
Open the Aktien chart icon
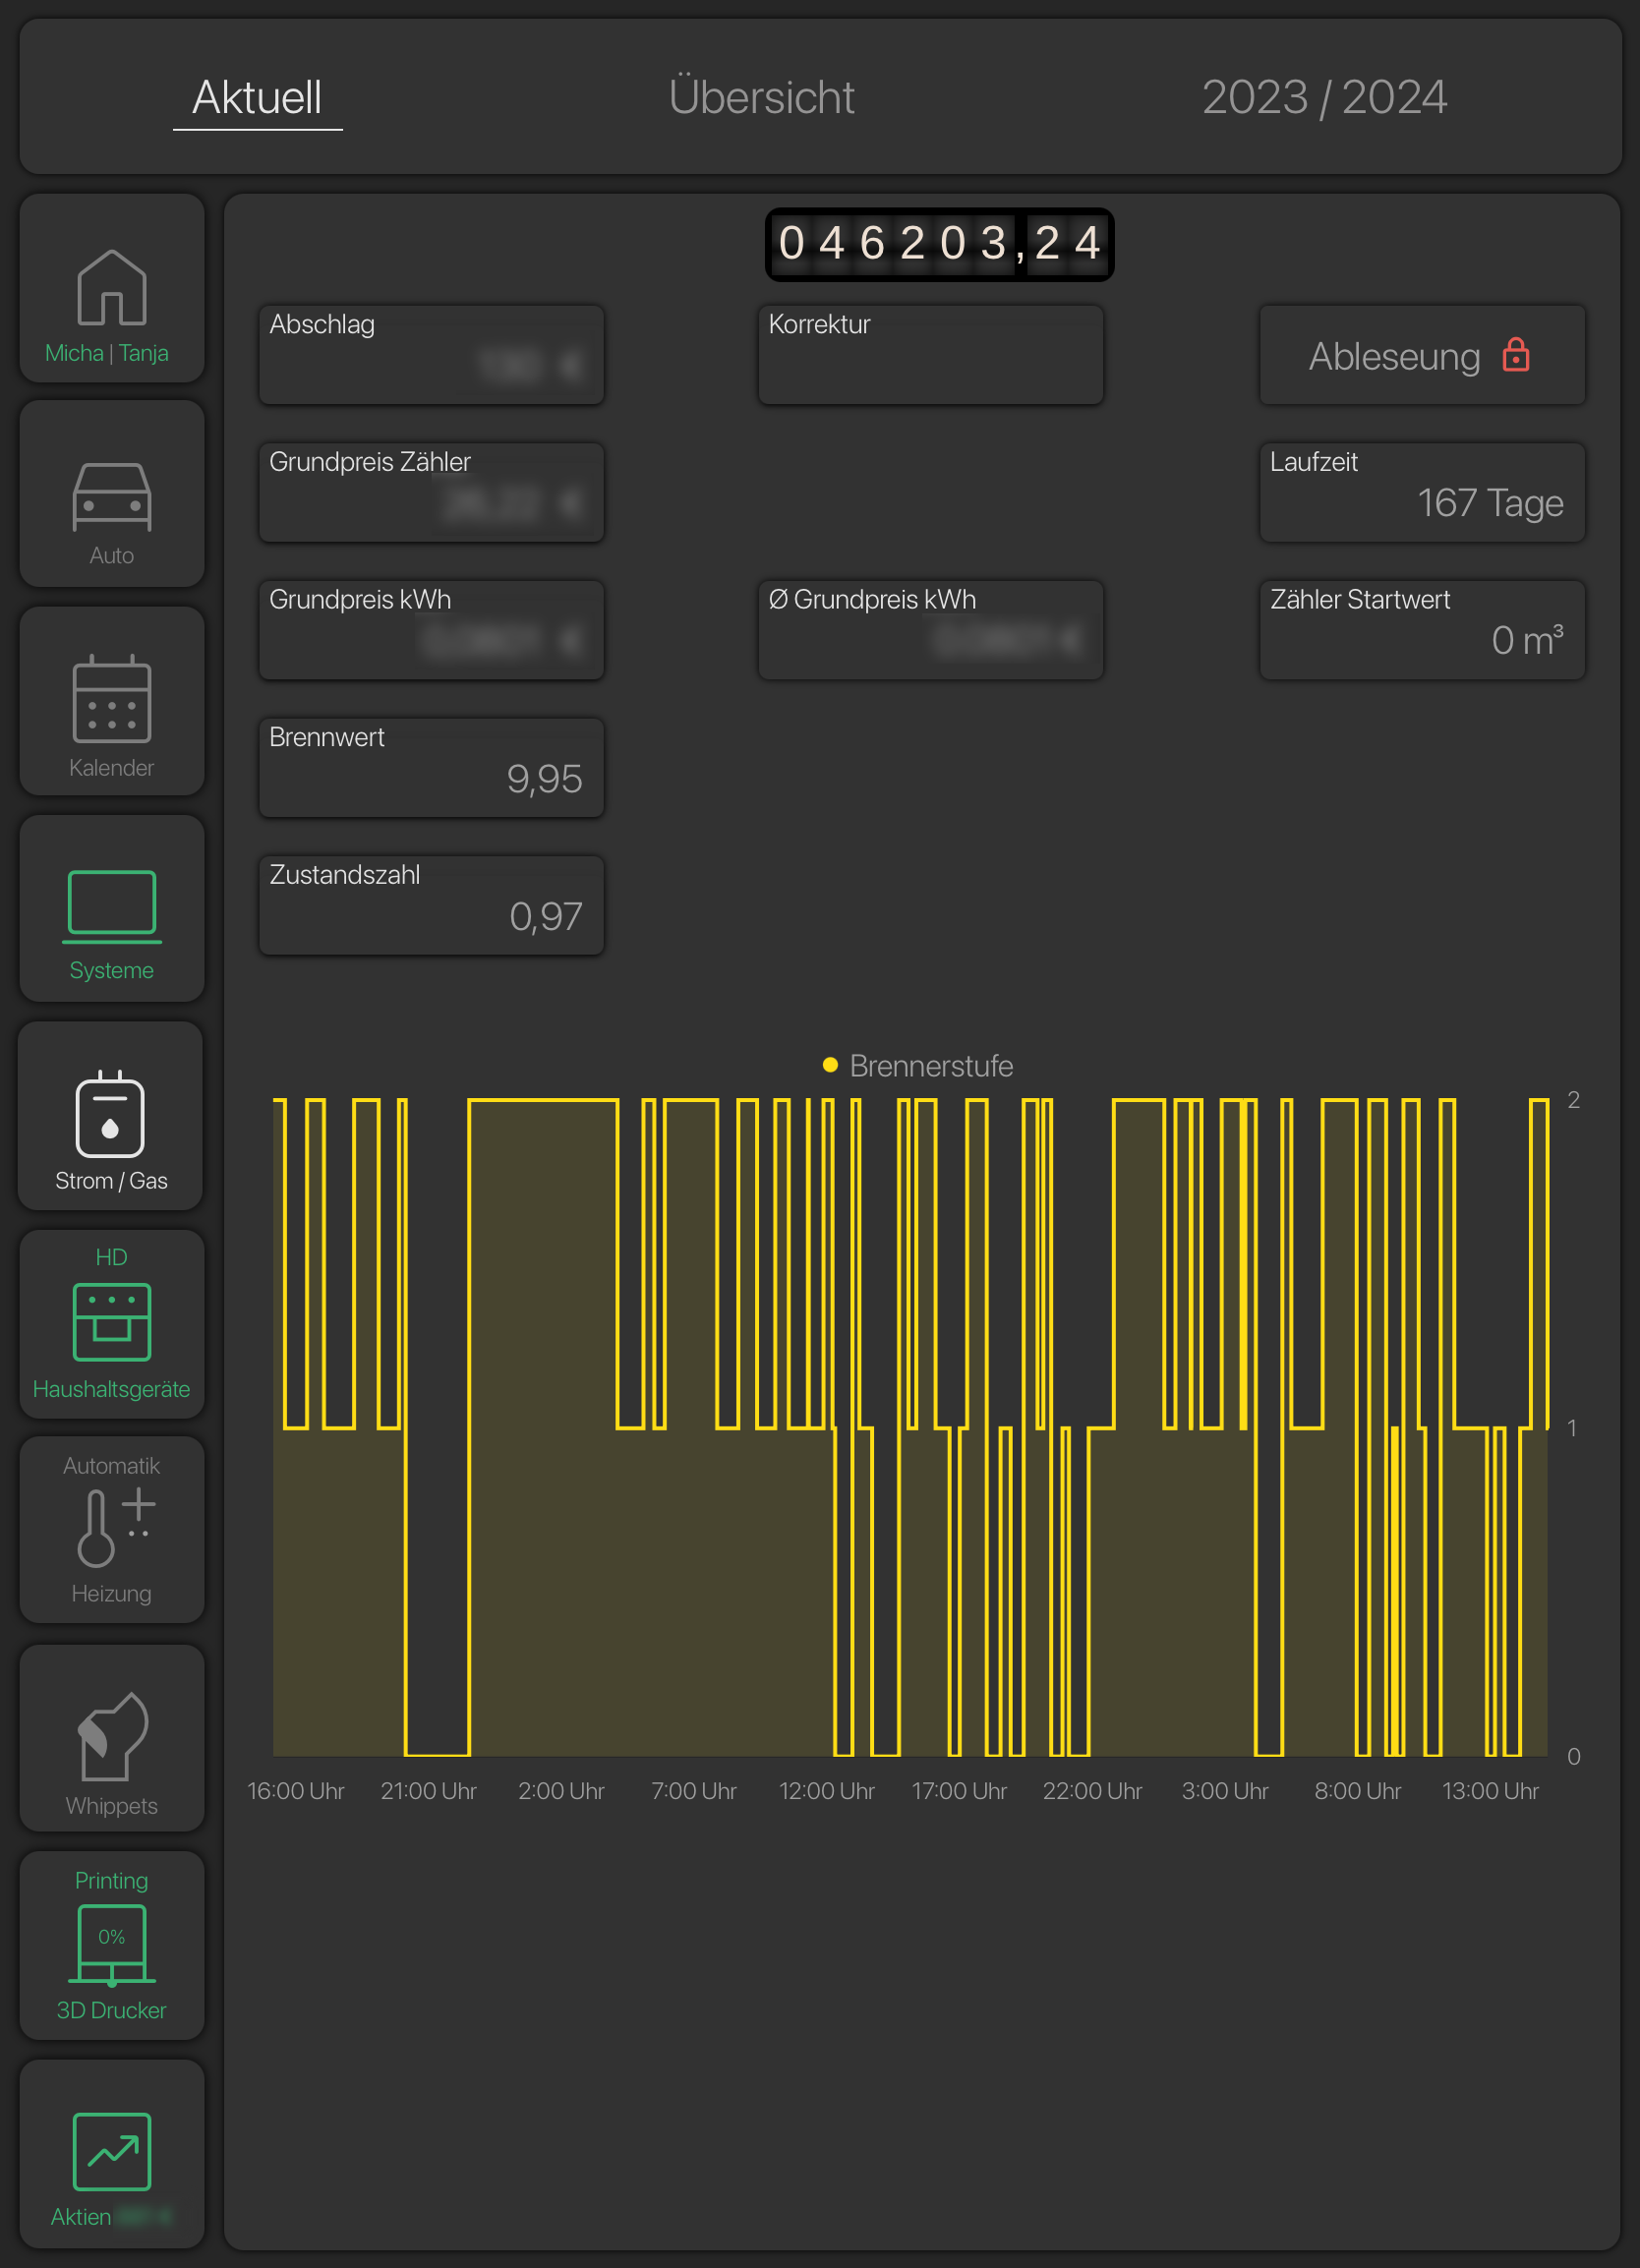point(112,2153)
